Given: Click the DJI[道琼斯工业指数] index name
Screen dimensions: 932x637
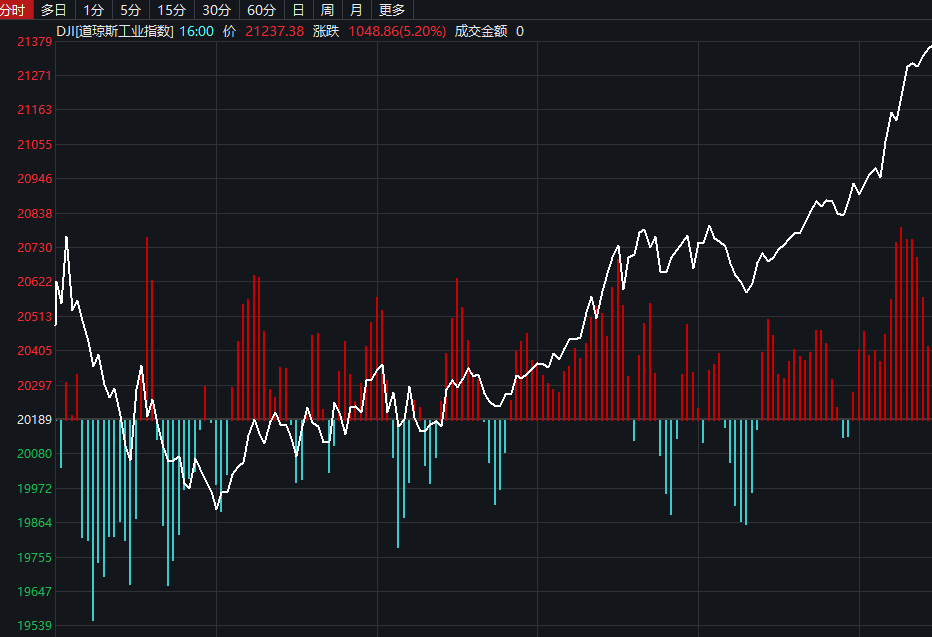Looking at the screenshot, I should [115, 31].
